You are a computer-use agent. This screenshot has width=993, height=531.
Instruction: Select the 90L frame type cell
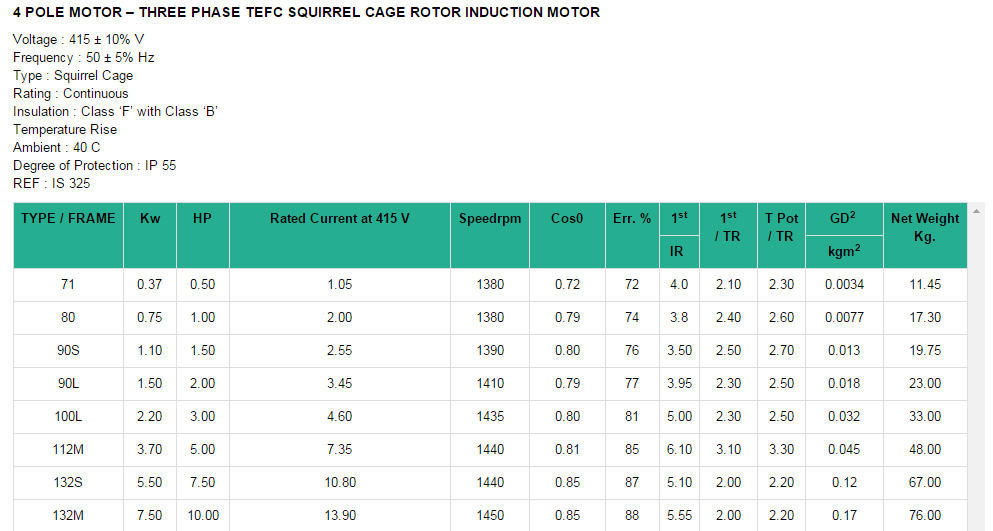click(x=68, y=384)
